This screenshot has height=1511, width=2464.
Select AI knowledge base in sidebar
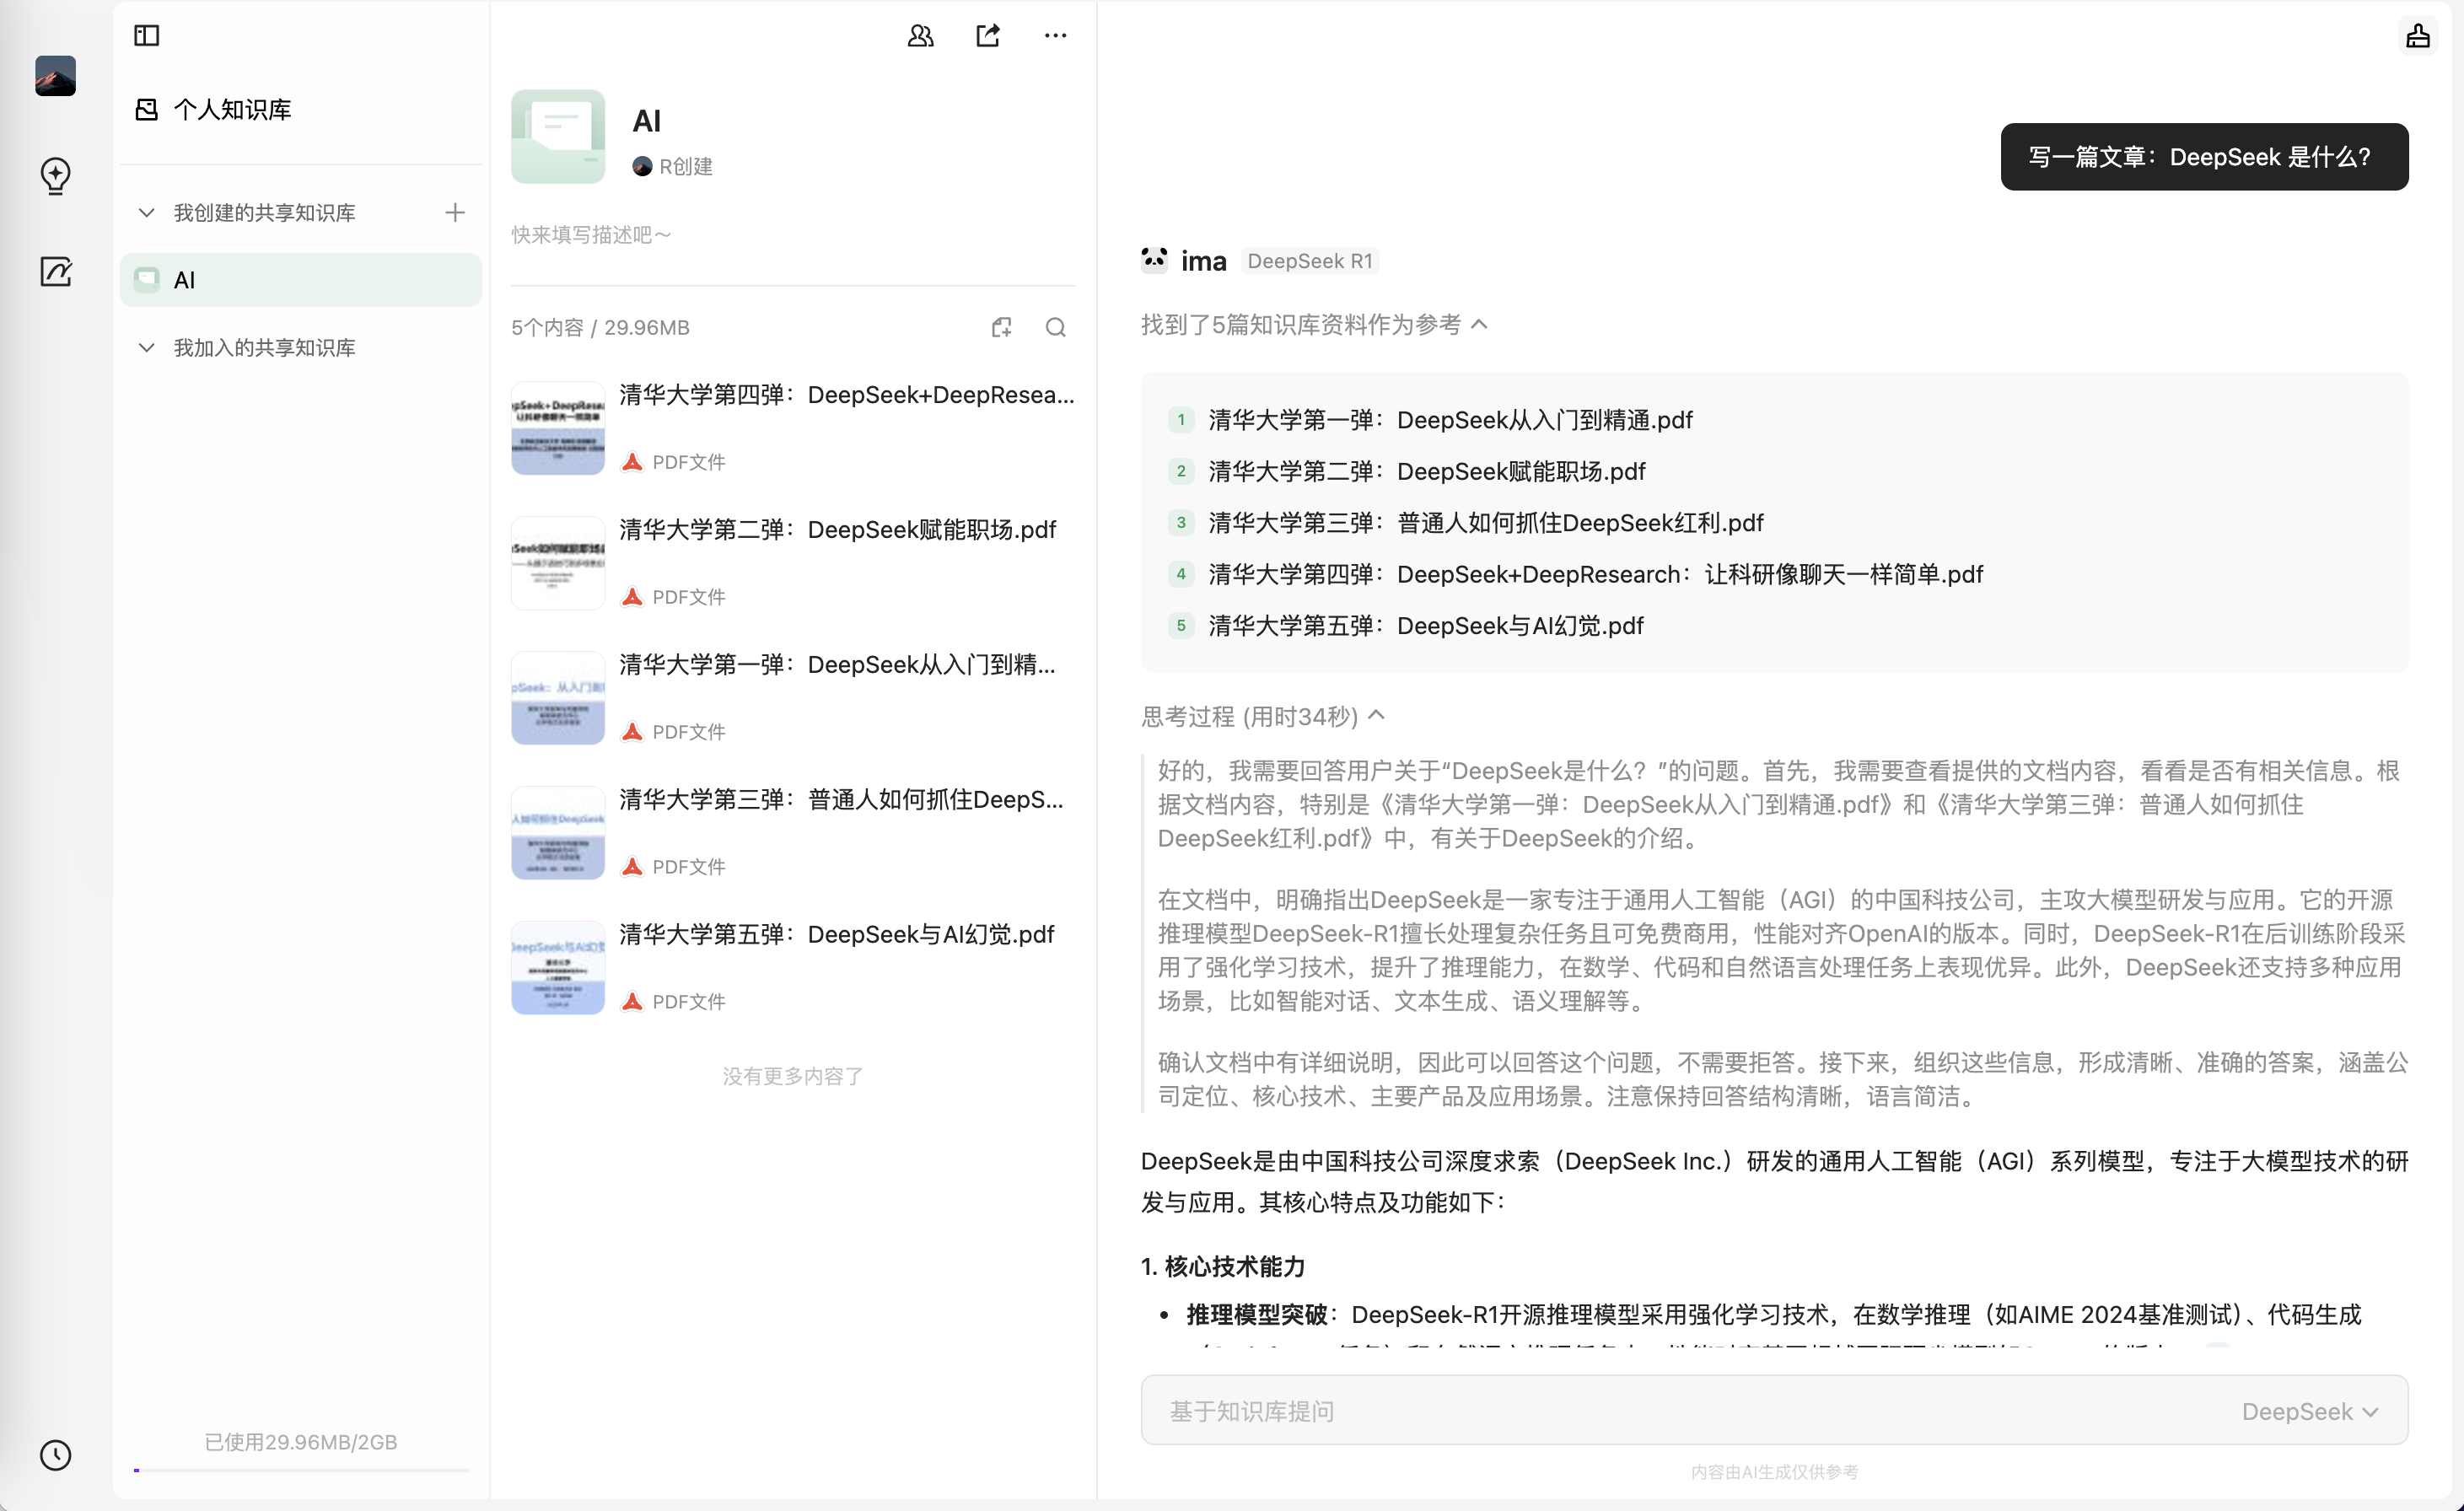pos(300,280)
